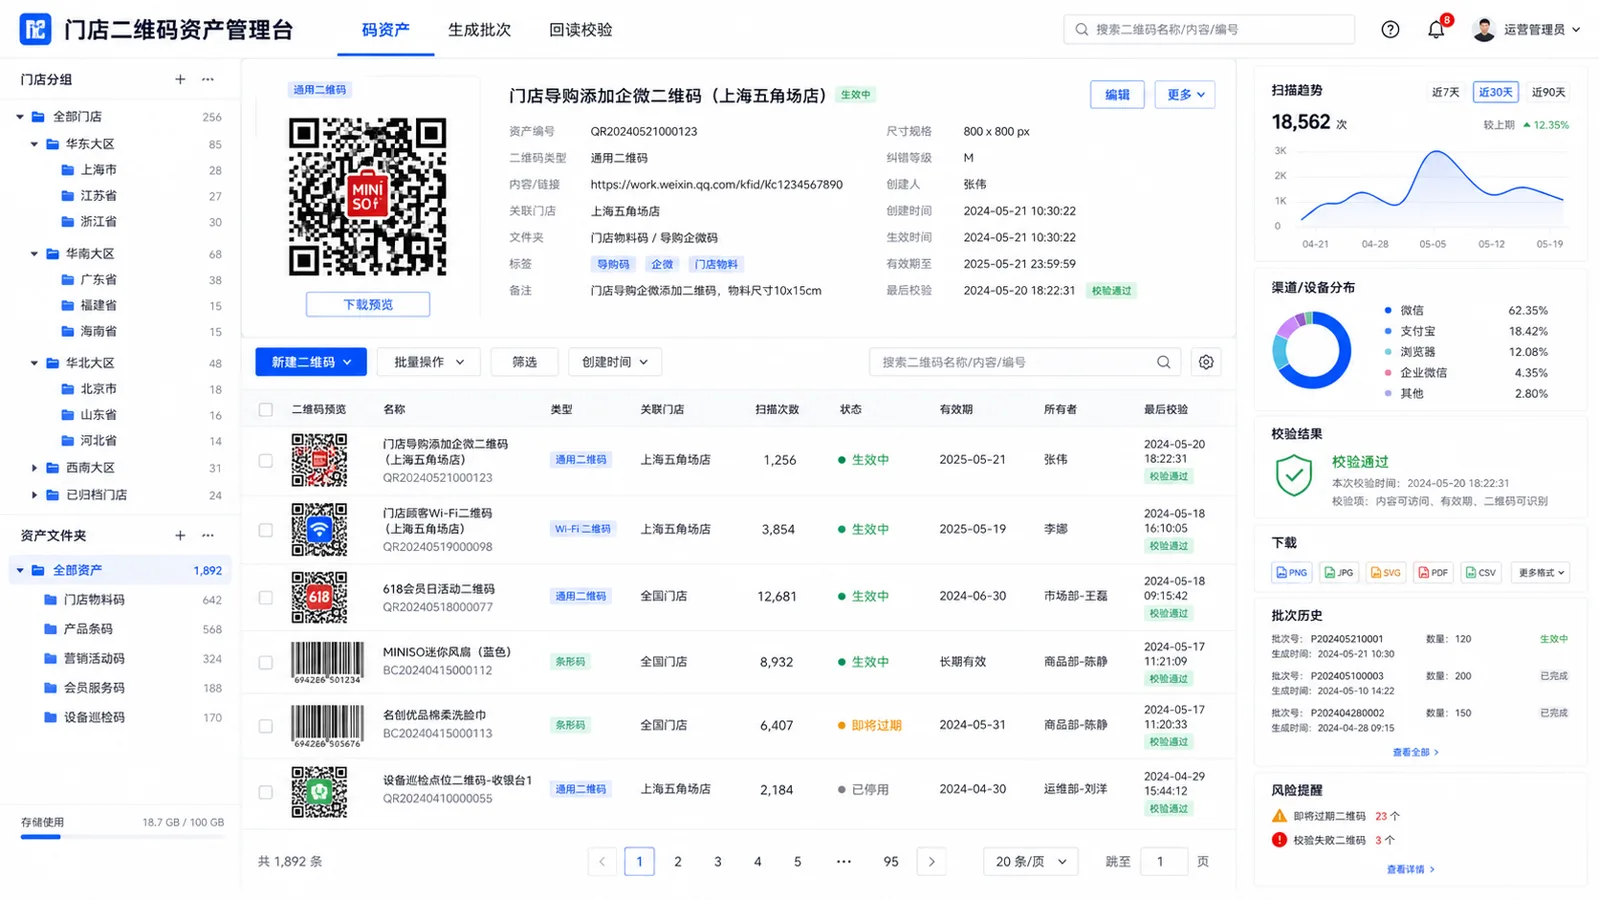Open the notifications bell
This screenshot has width=1600, height=900.
[1436, 30]
